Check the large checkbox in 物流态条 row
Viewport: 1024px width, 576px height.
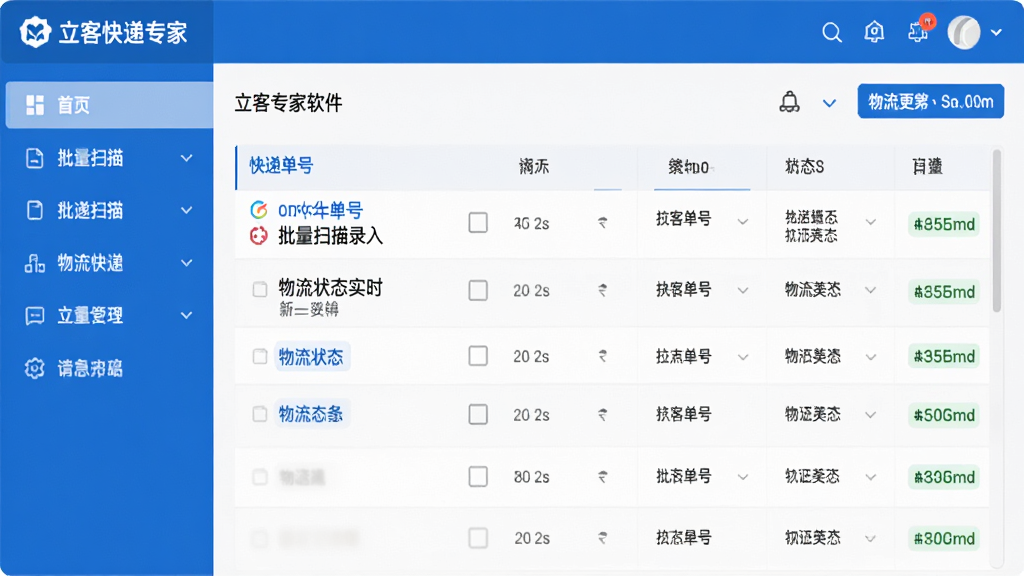pyautogui.click(x=478, y=414)
